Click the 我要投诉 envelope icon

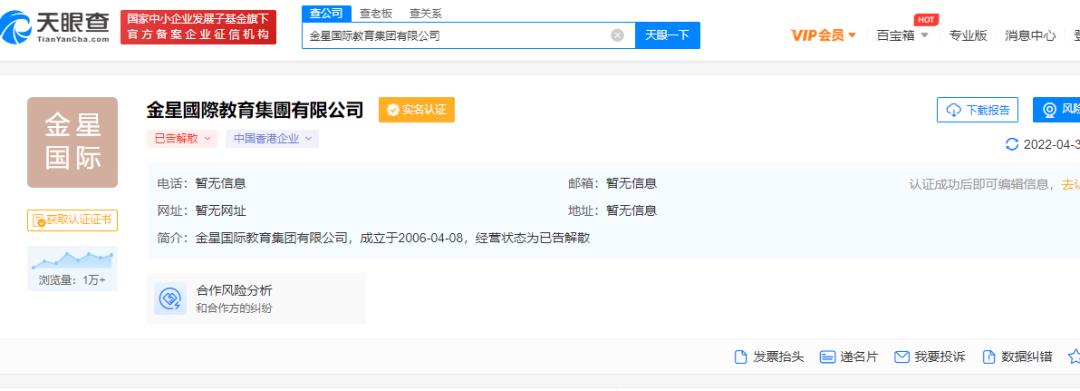pyautogui.click(x=902, y=357)
